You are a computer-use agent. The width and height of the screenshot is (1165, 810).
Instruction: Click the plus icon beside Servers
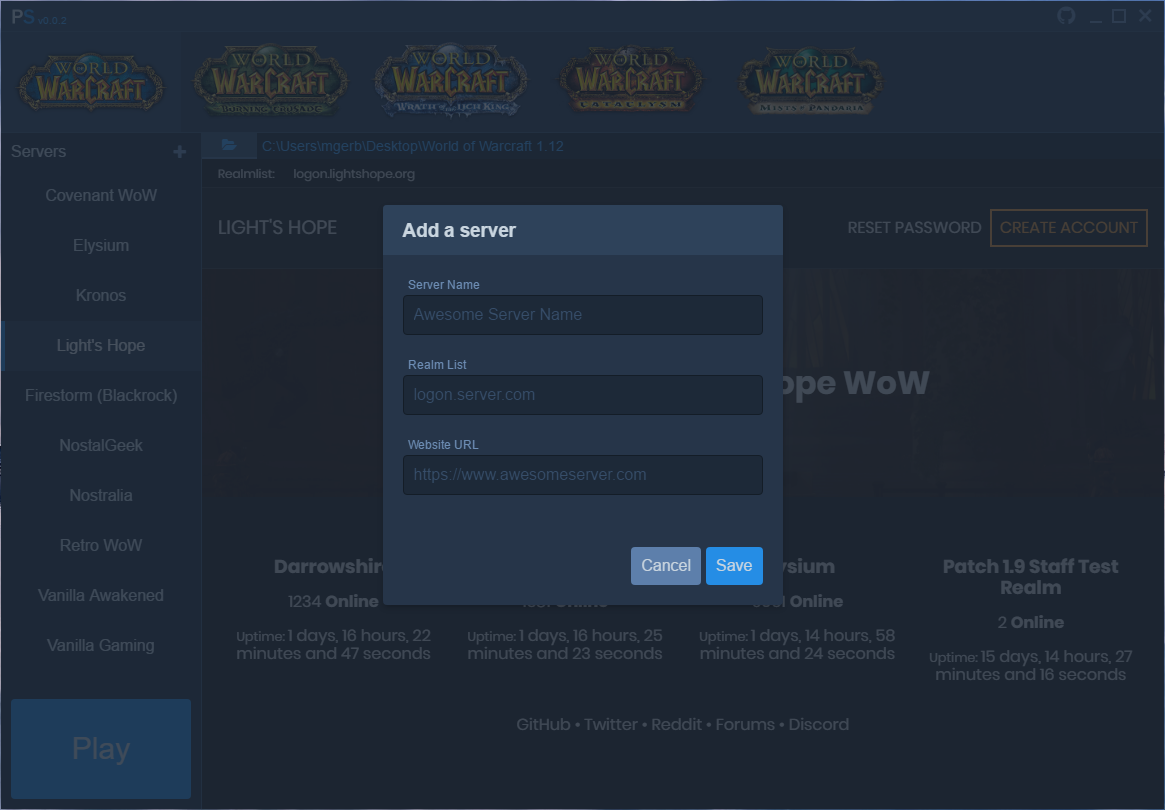tap(180, 152)
